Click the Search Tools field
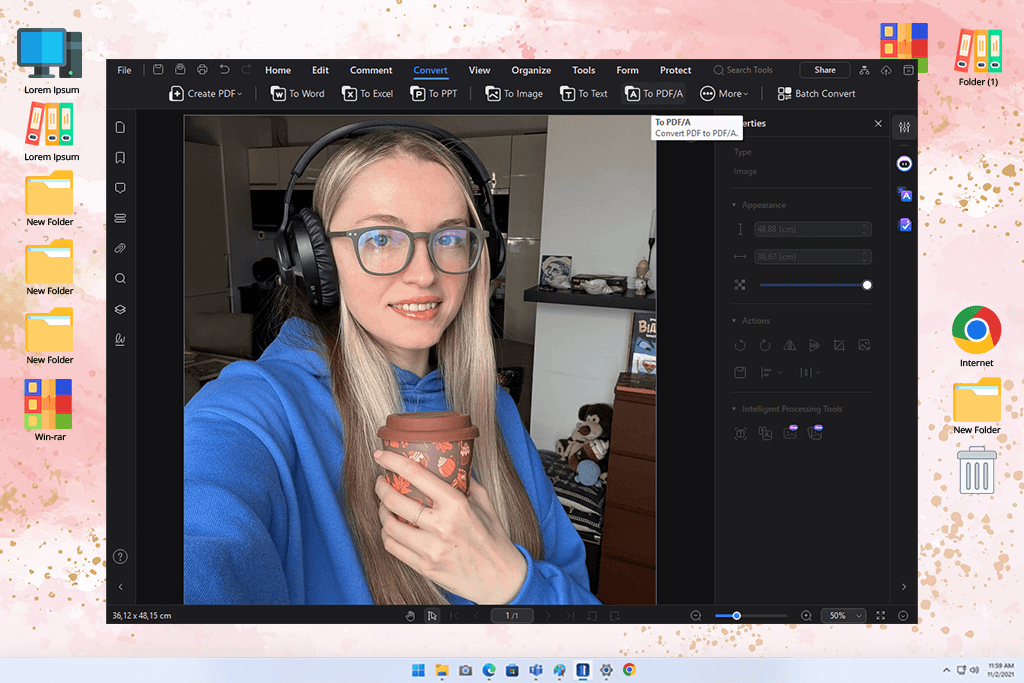Screen dimensions: 1024x683 [x=743, y=70]
